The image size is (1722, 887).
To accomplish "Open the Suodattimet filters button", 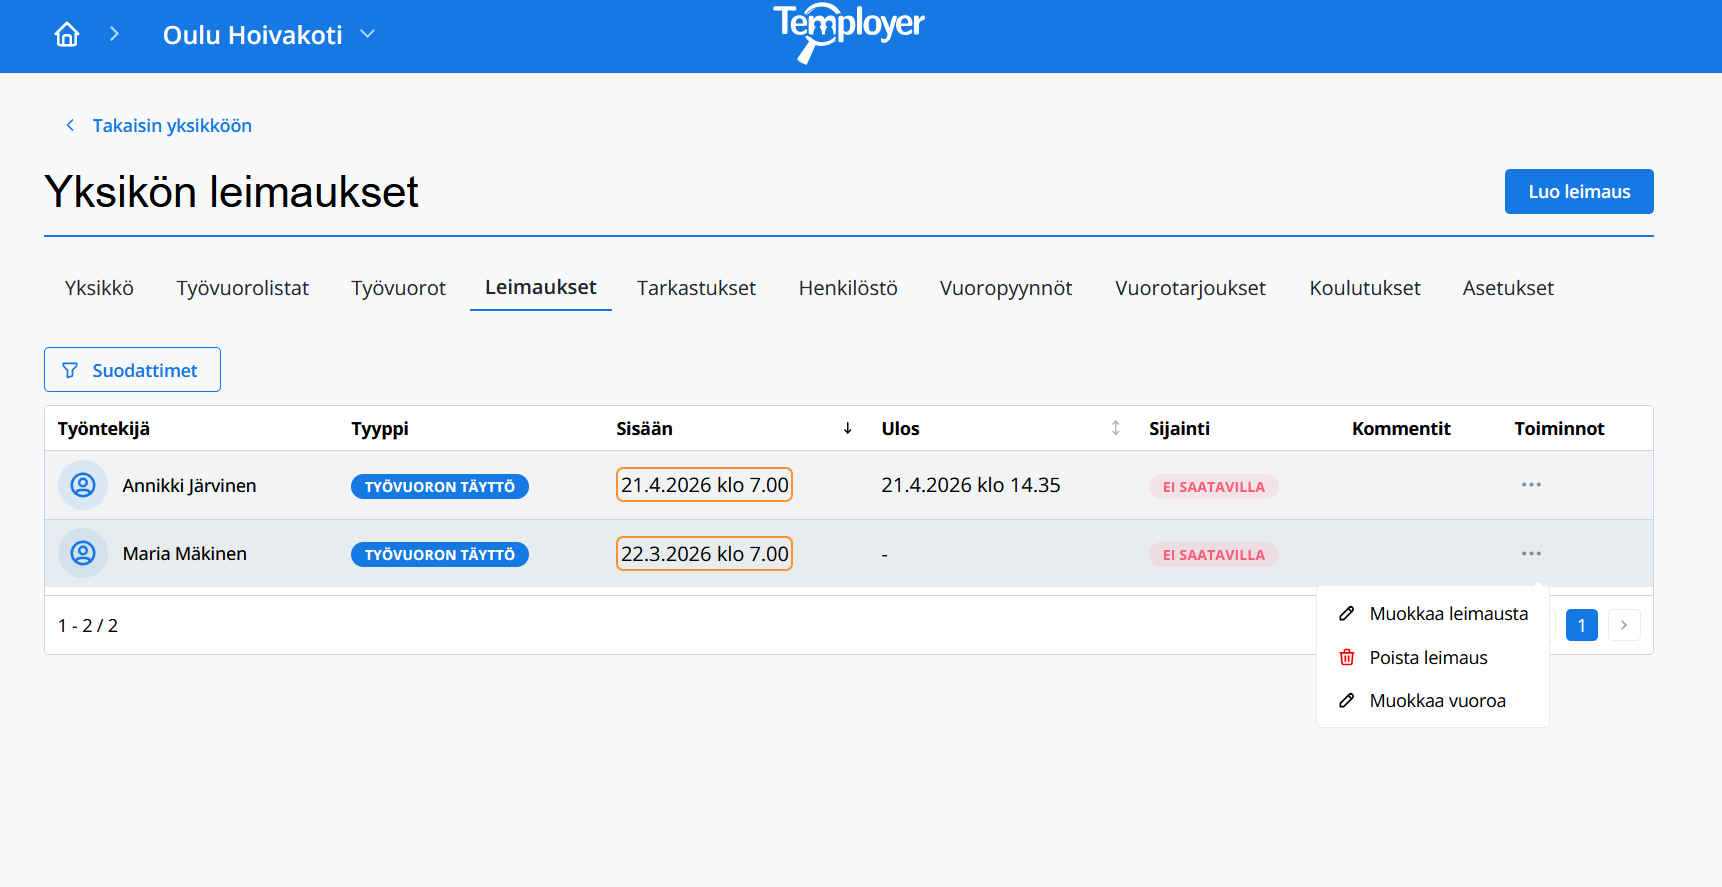I will (x=132, y=370).
